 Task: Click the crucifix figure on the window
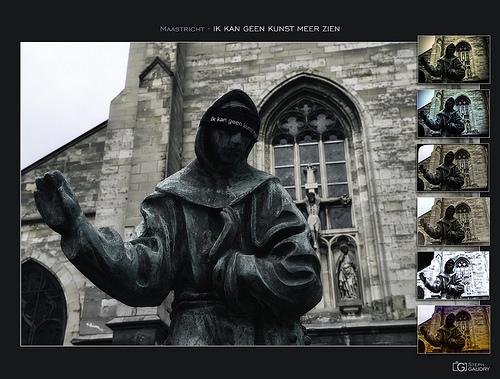coord(314,207)
